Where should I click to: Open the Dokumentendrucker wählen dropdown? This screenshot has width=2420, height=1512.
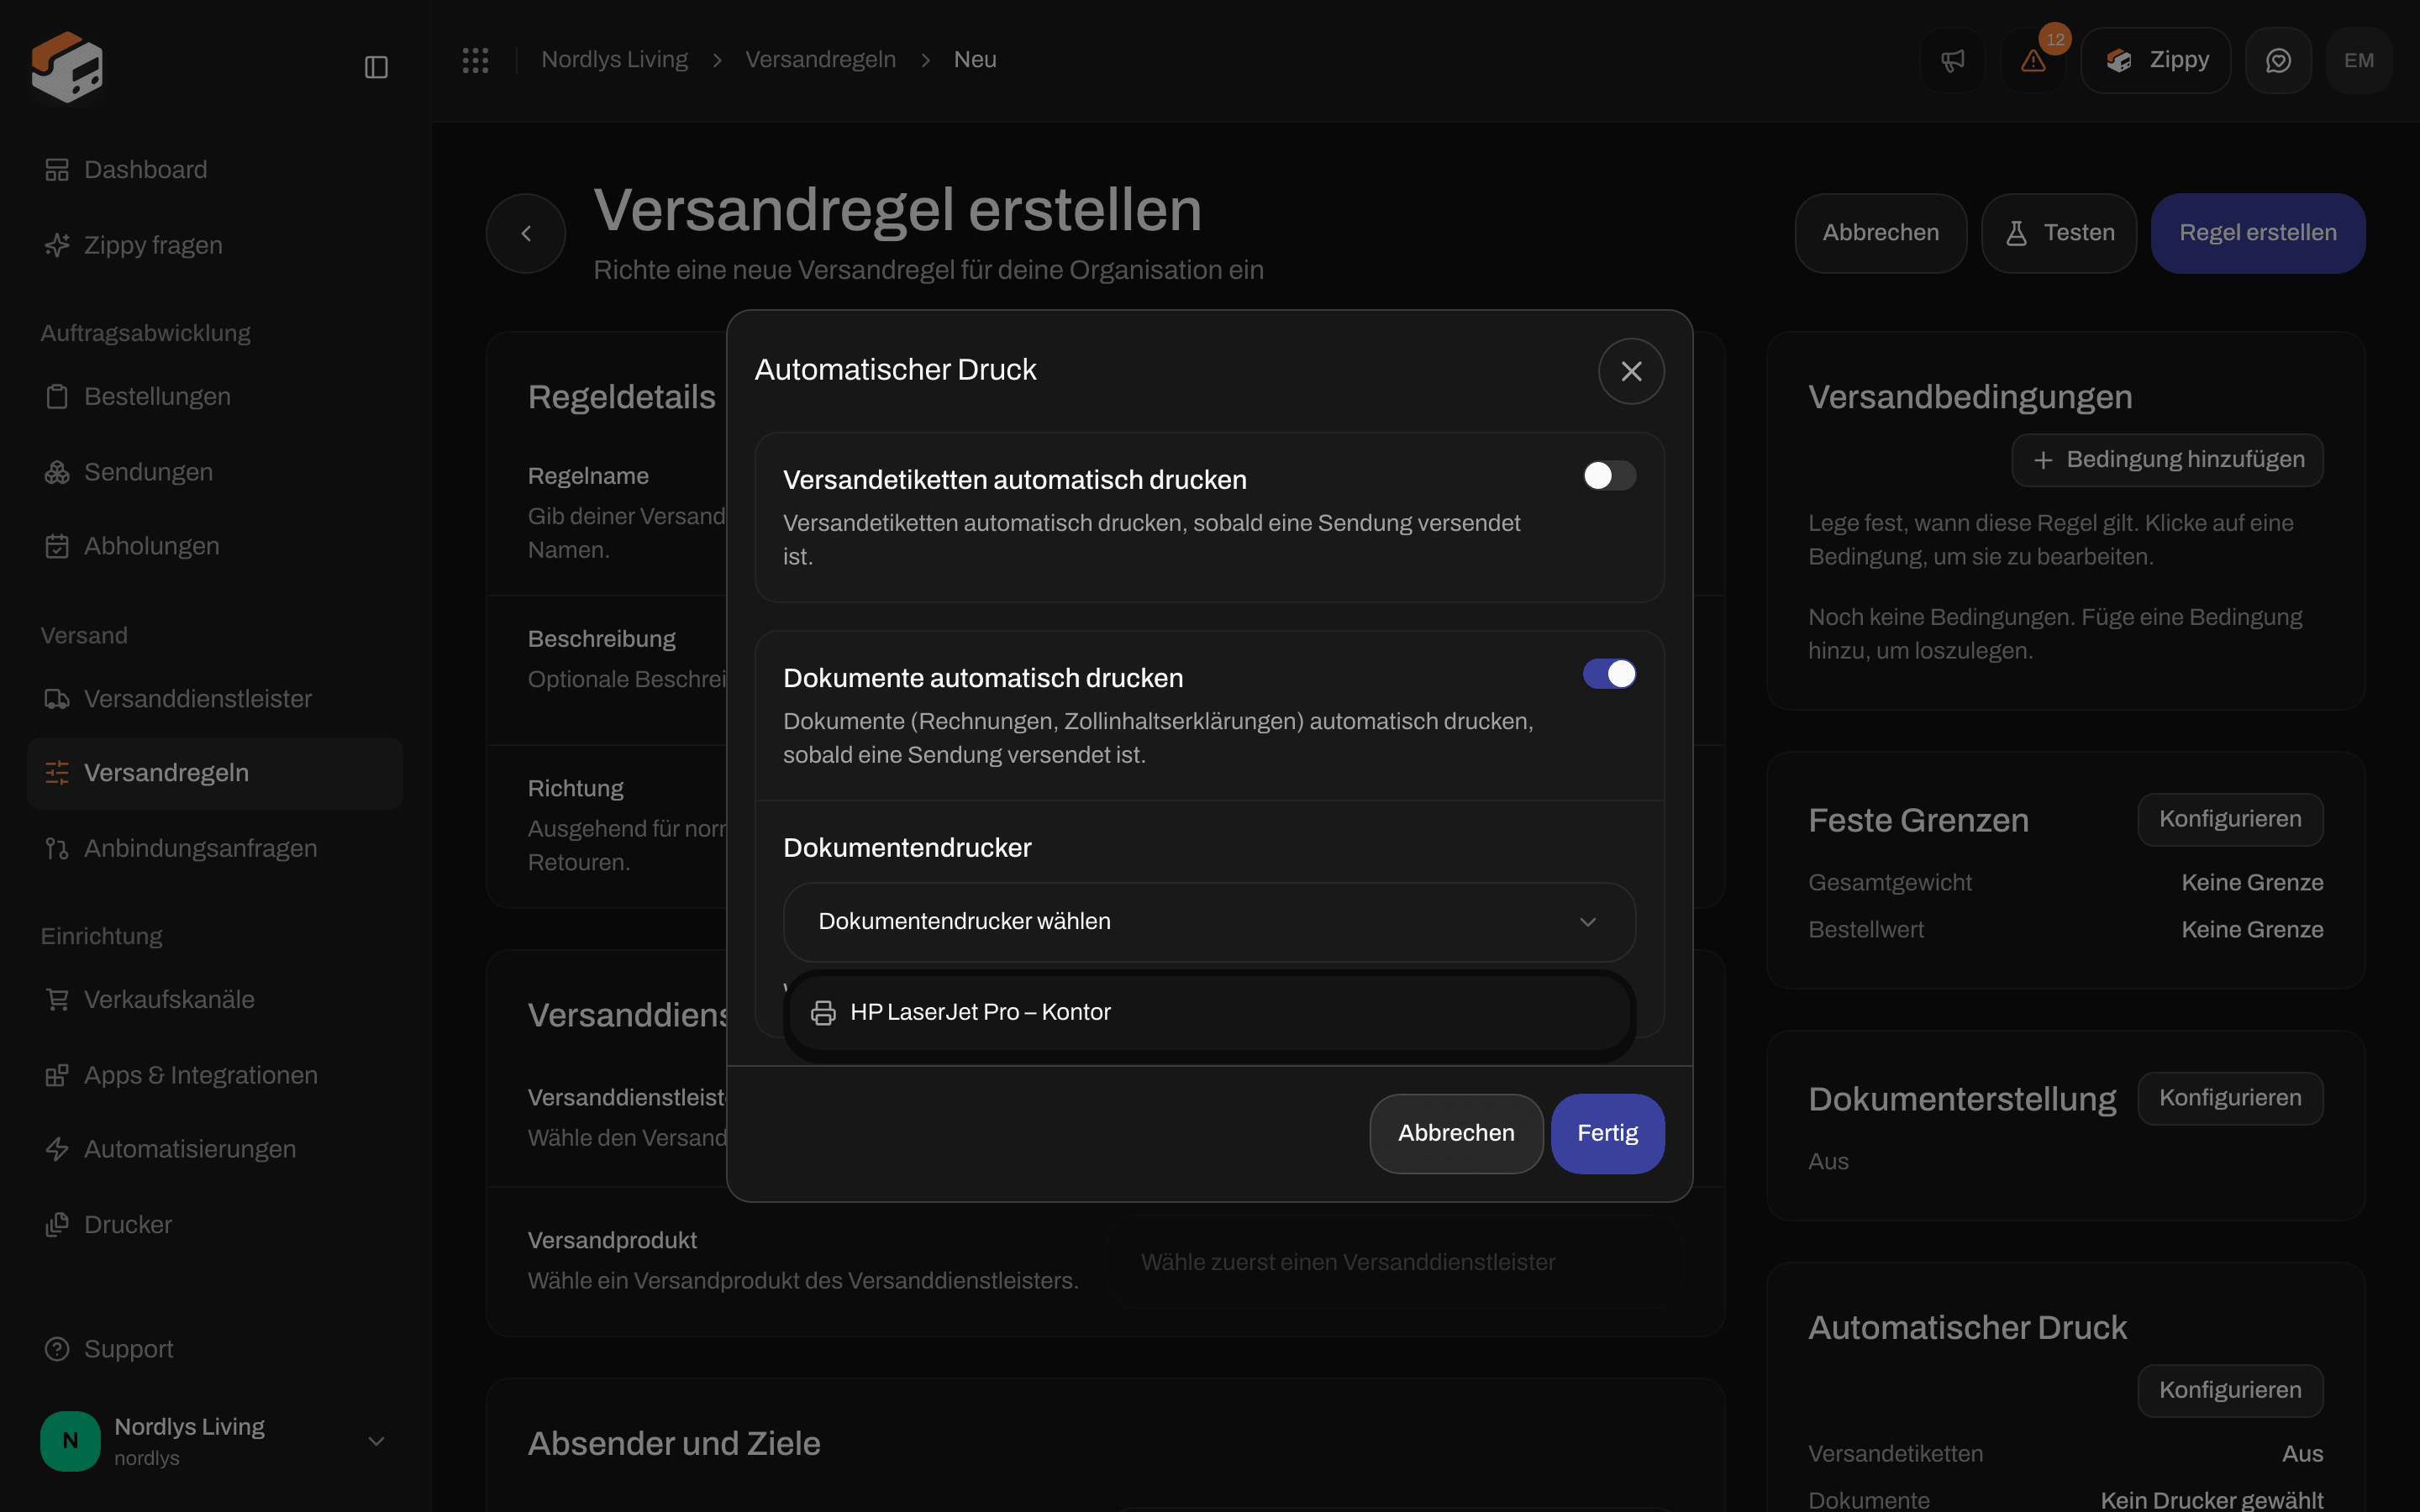[1209, 922]
